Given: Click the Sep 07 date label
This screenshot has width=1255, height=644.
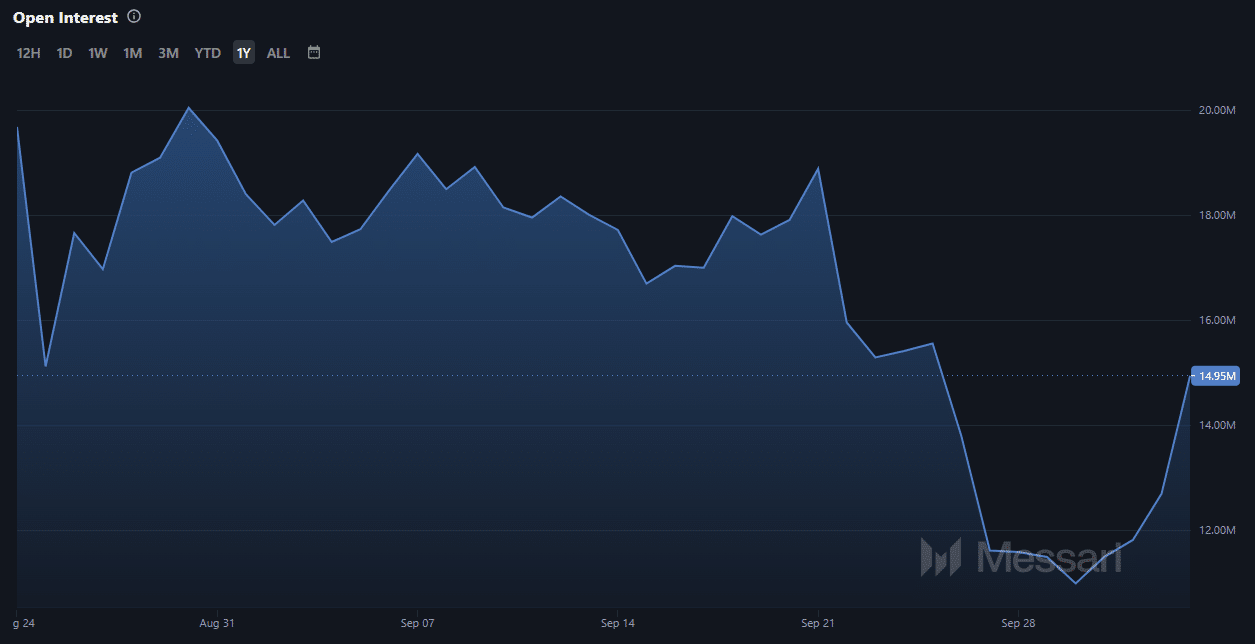Looking at the screenshot, I should coord(417,623).
